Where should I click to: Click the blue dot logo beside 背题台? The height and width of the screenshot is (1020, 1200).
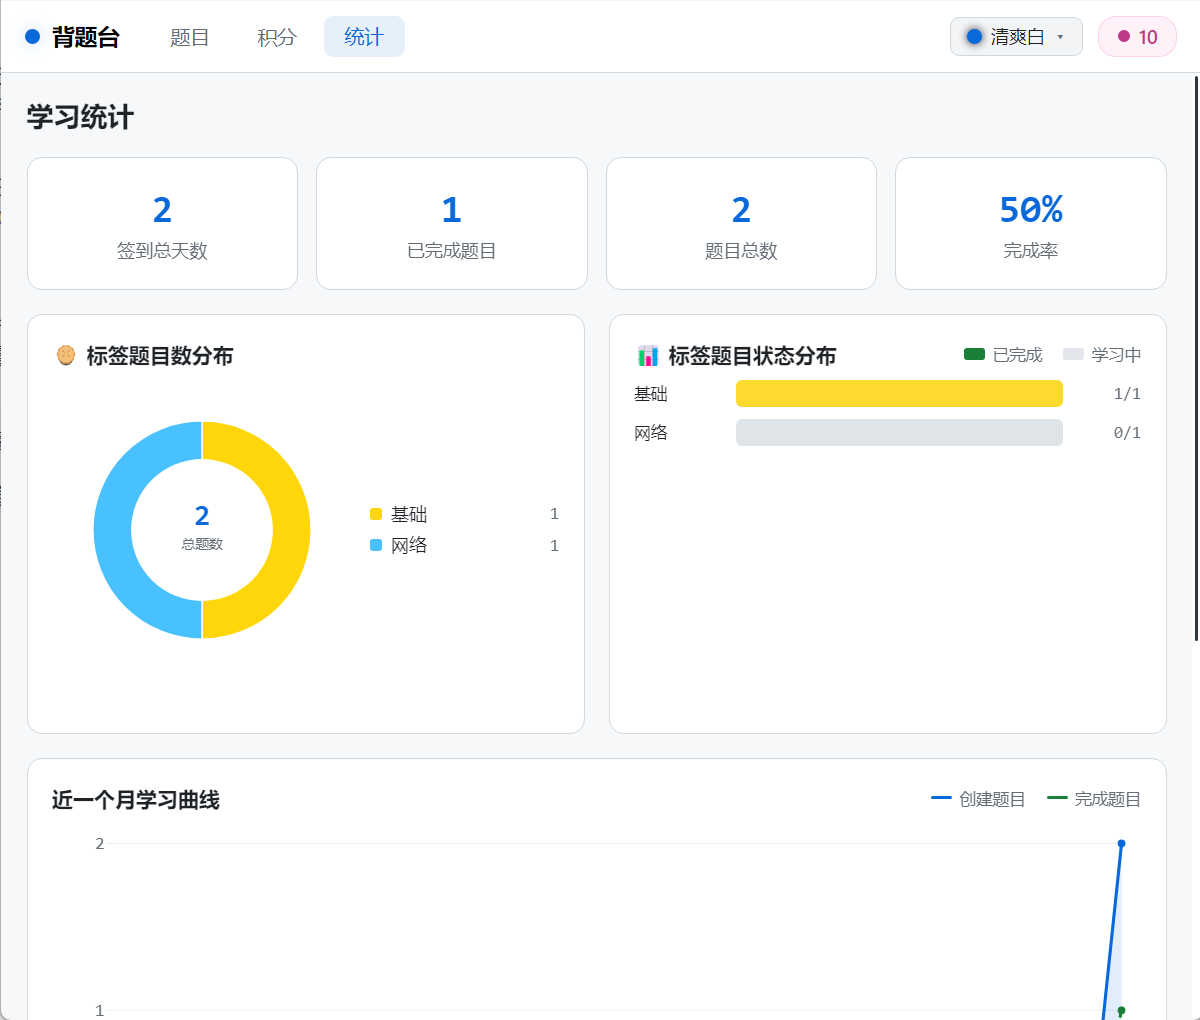(x=32, y=37)
